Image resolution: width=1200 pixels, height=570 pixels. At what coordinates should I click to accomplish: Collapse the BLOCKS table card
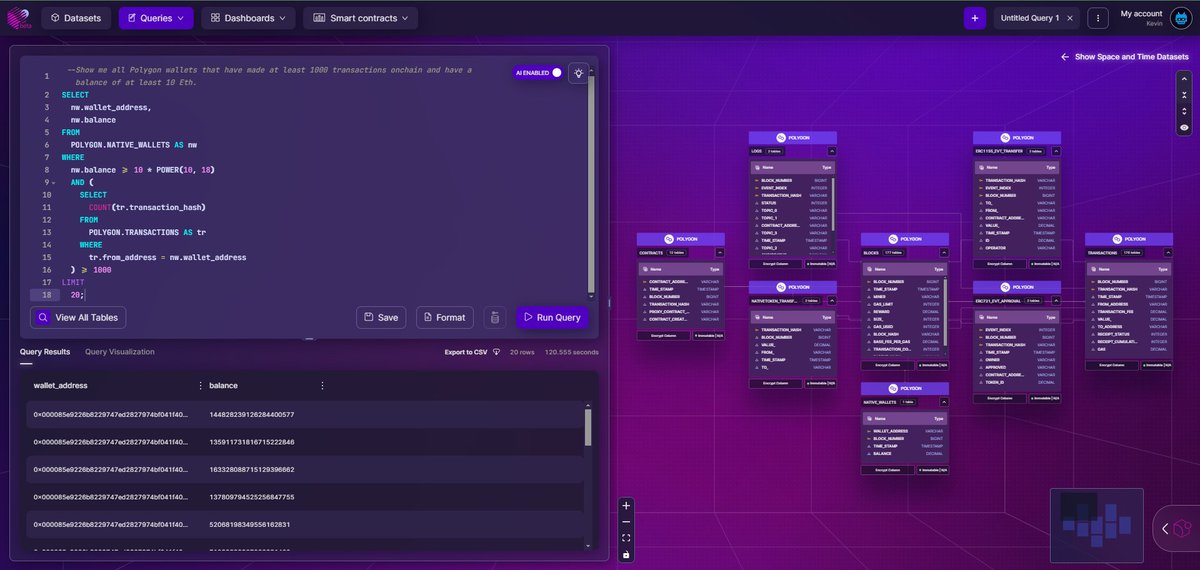(x=943, y=253)
